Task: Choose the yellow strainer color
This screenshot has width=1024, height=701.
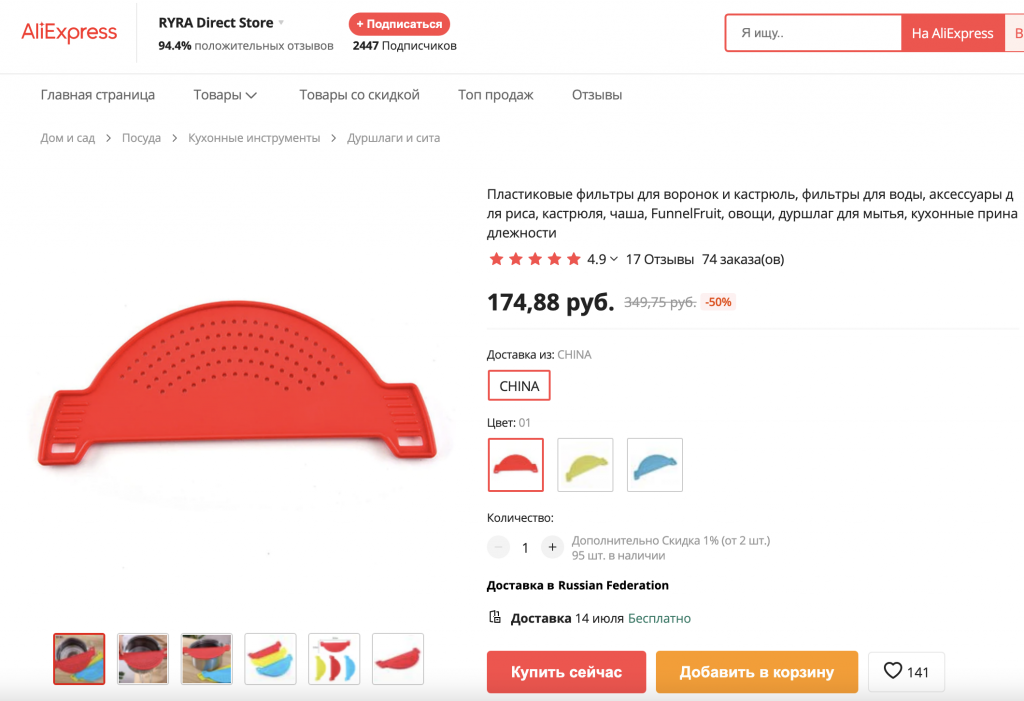Action: click(x=585, y=465)
